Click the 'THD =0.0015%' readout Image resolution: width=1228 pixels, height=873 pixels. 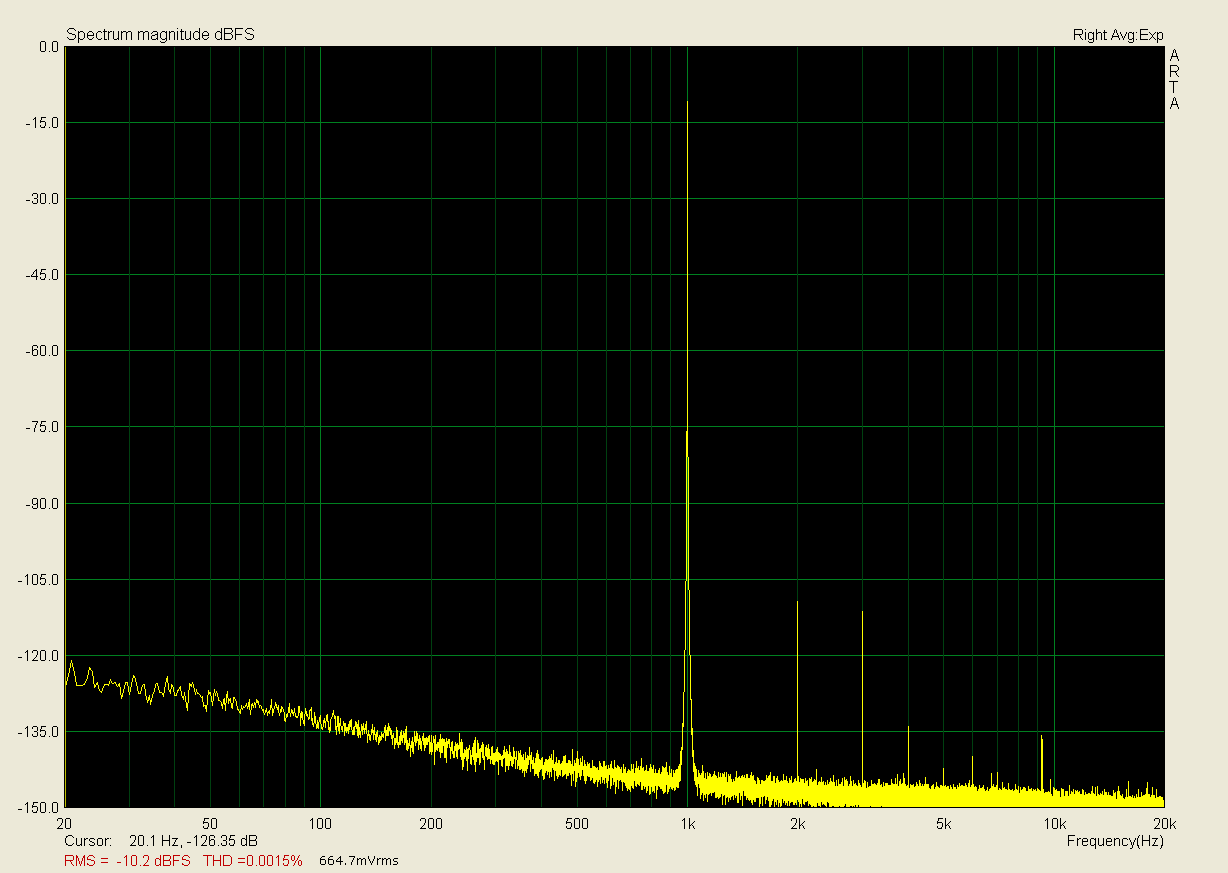253,860
